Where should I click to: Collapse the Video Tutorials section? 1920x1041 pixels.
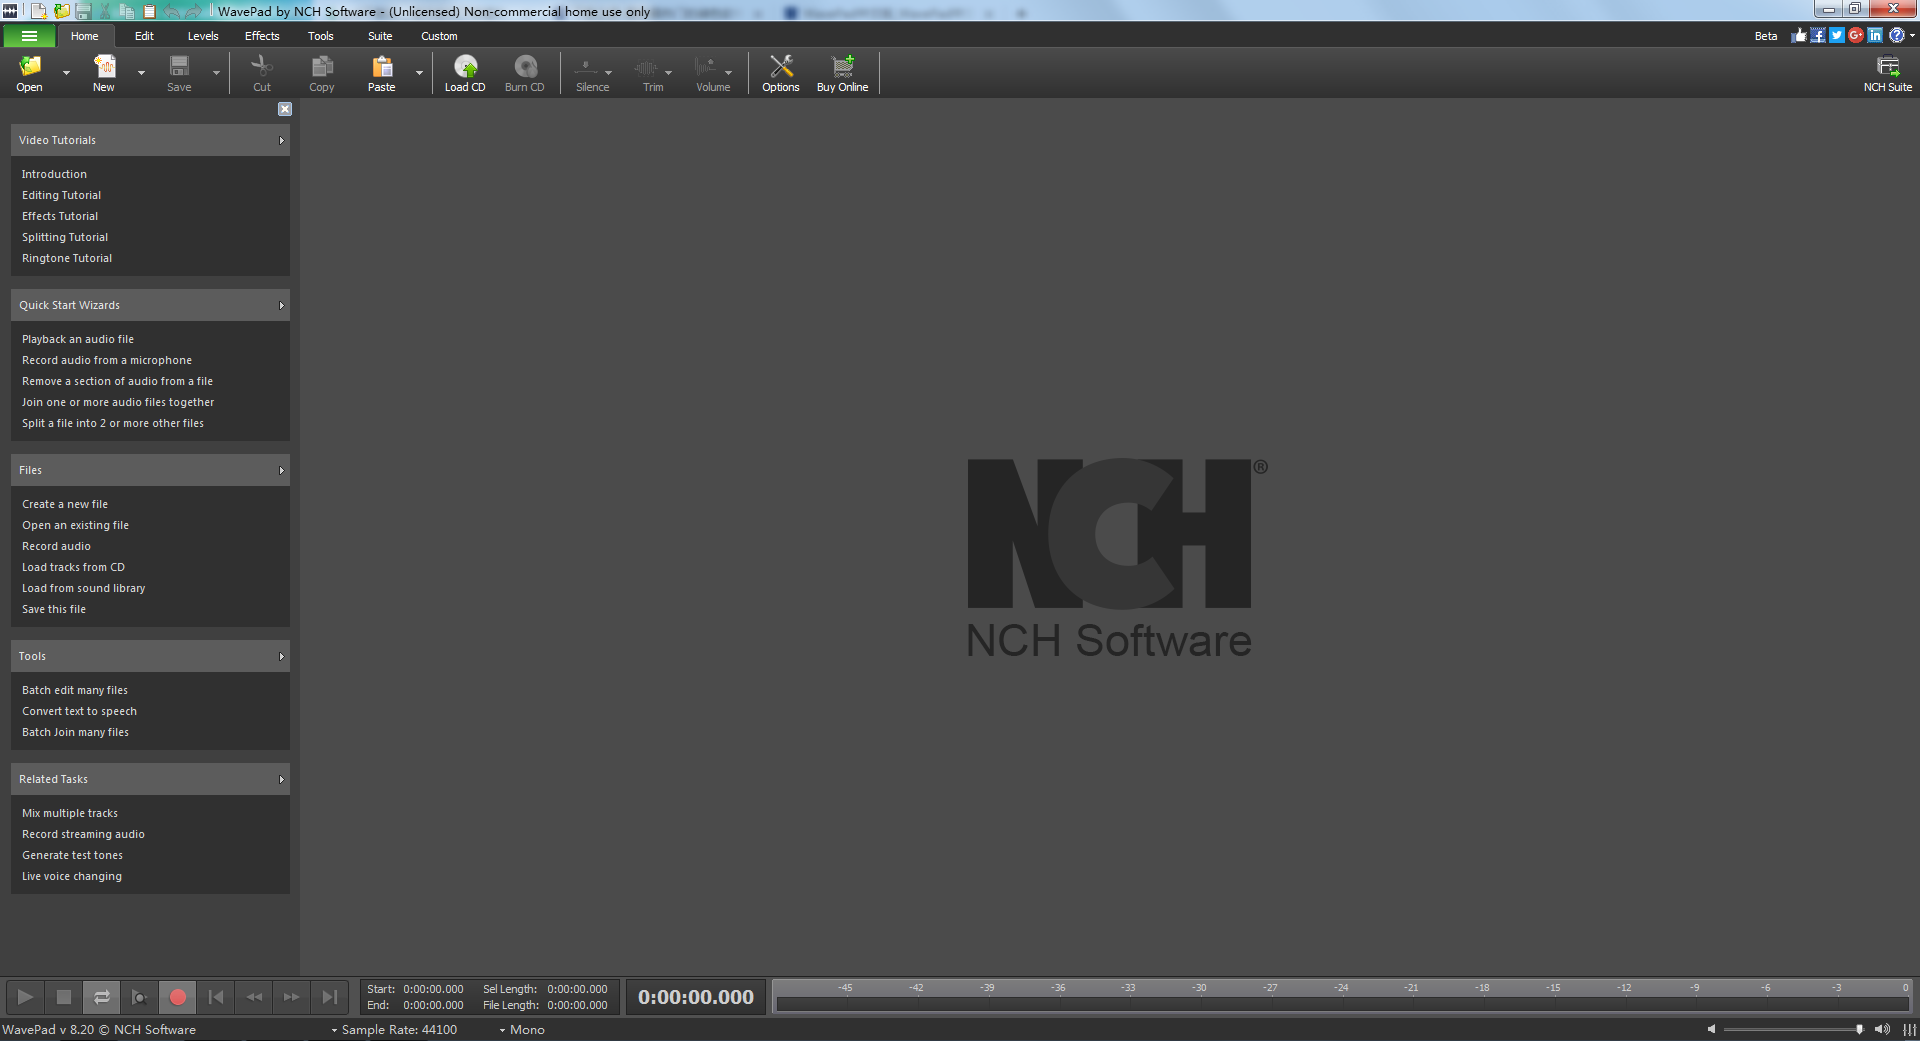pos(281,141)
